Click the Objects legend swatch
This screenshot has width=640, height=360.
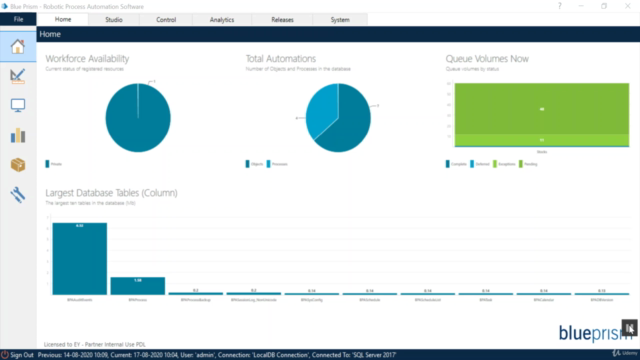click(x=247, y=164)
